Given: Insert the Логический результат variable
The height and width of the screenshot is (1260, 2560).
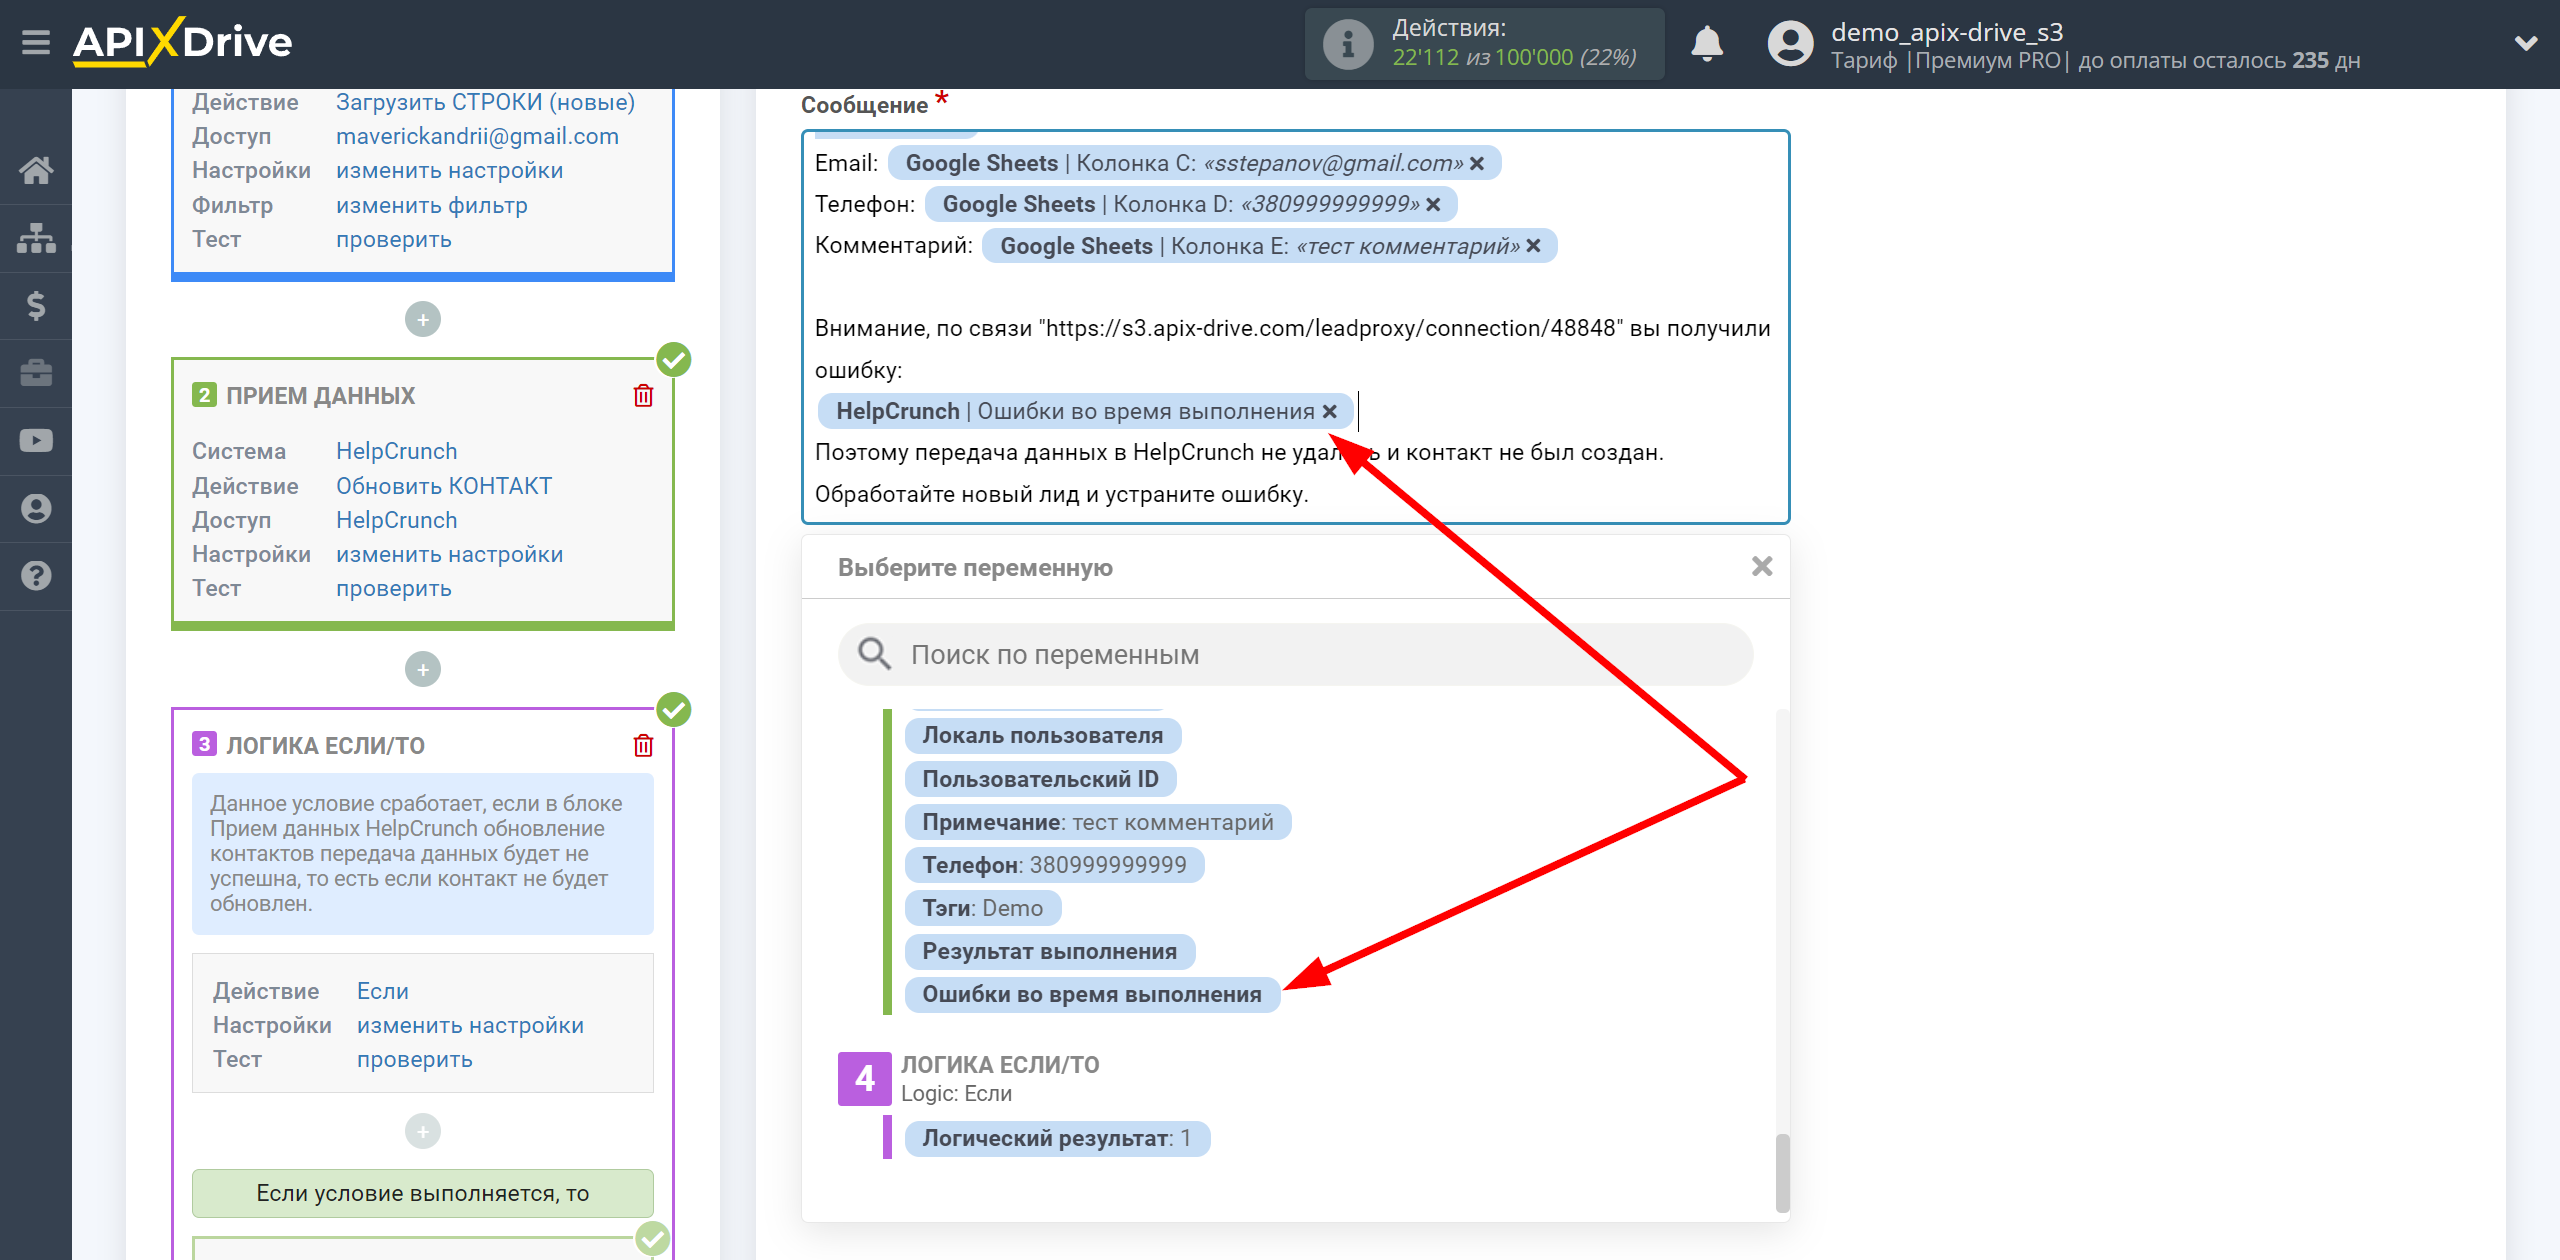Looking at the screenshot, I should click(1057, 1138).
